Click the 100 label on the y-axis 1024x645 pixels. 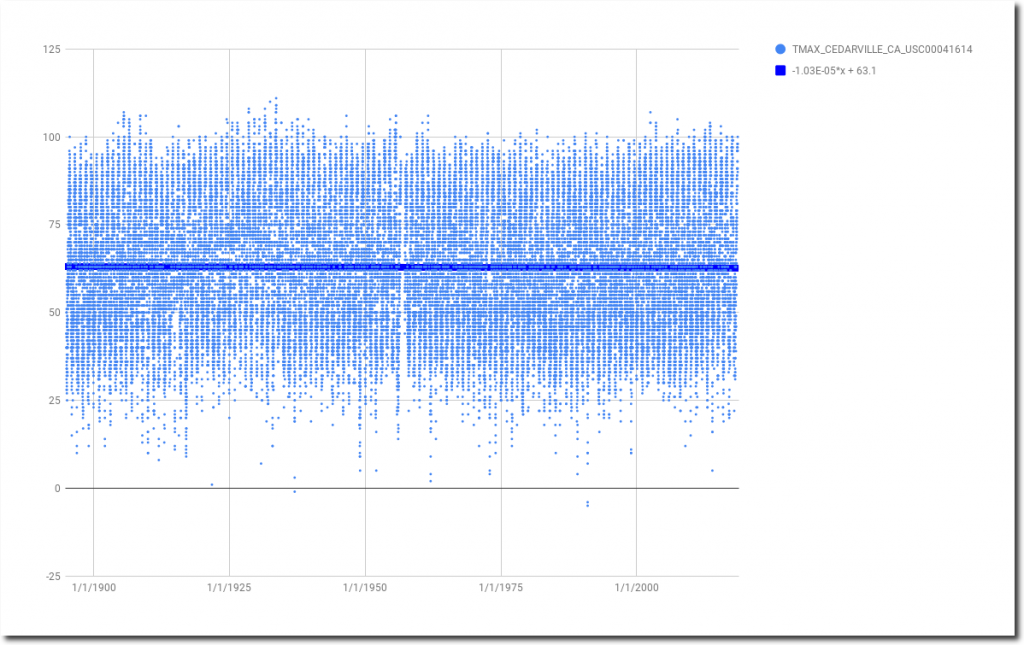(x=49, y=137)
